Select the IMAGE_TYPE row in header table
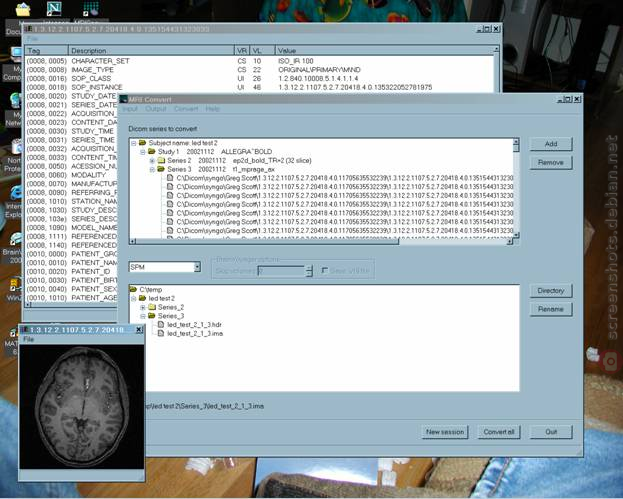Image resolution: width=623 pixels, height=499 pixels. tap(259, 70)
